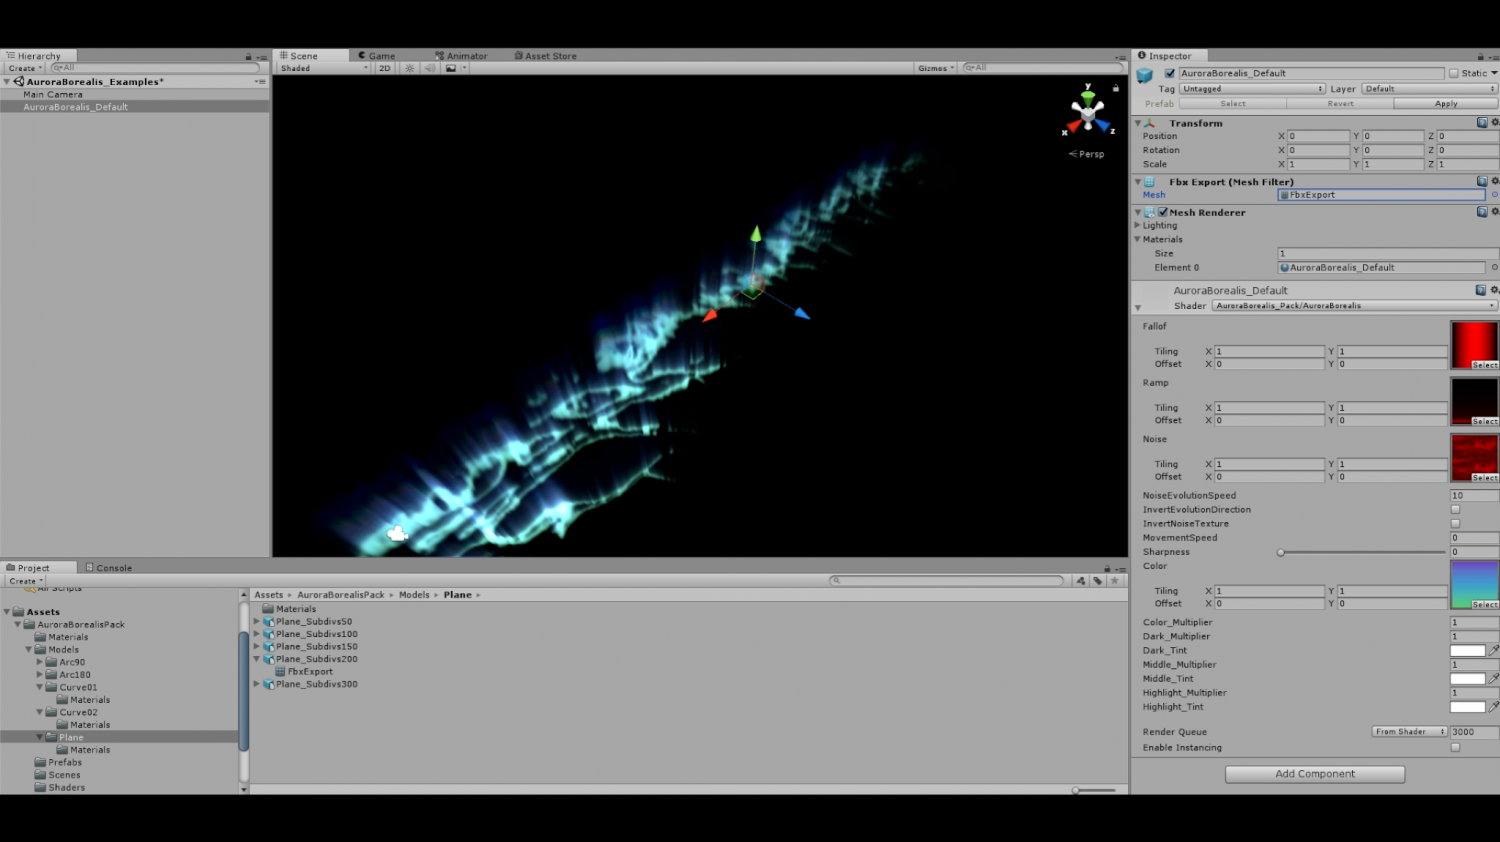Screen dimensions: 1500x842
Task: Open Gizmos dropdown in Scene view
Action: (x=936, y=68)
